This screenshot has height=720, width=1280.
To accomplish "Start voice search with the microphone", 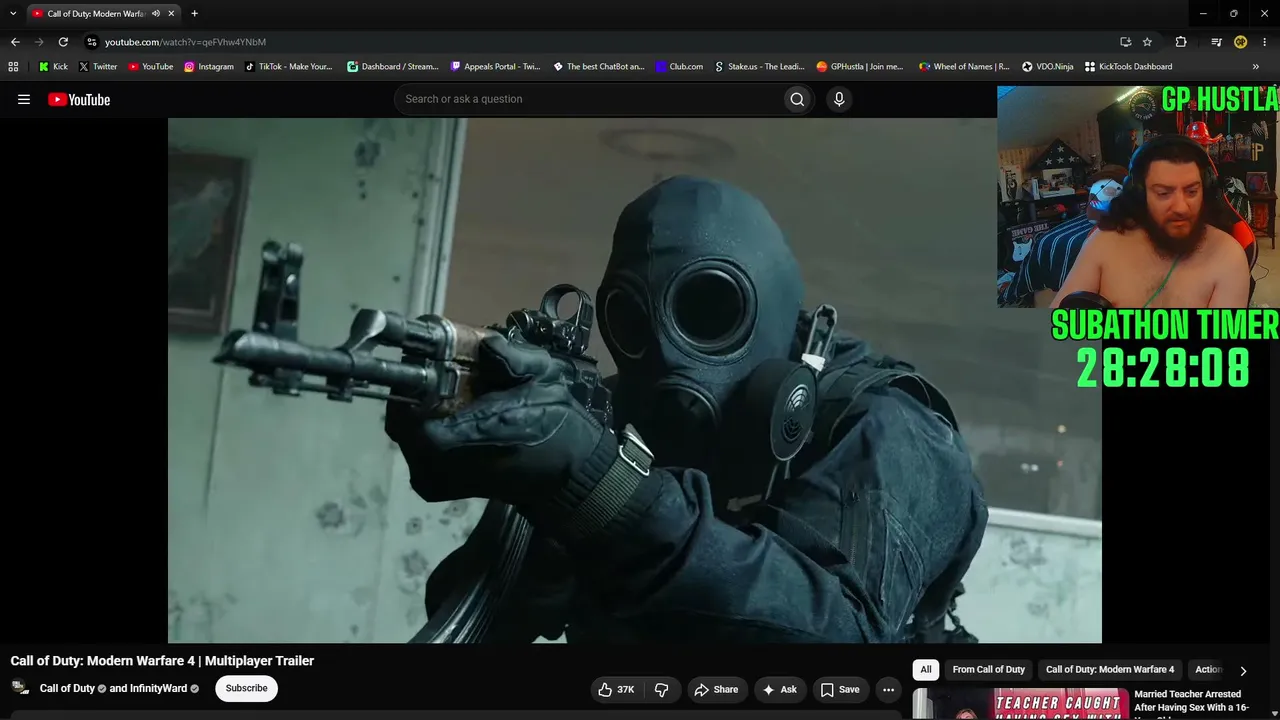I will [839, 99].
